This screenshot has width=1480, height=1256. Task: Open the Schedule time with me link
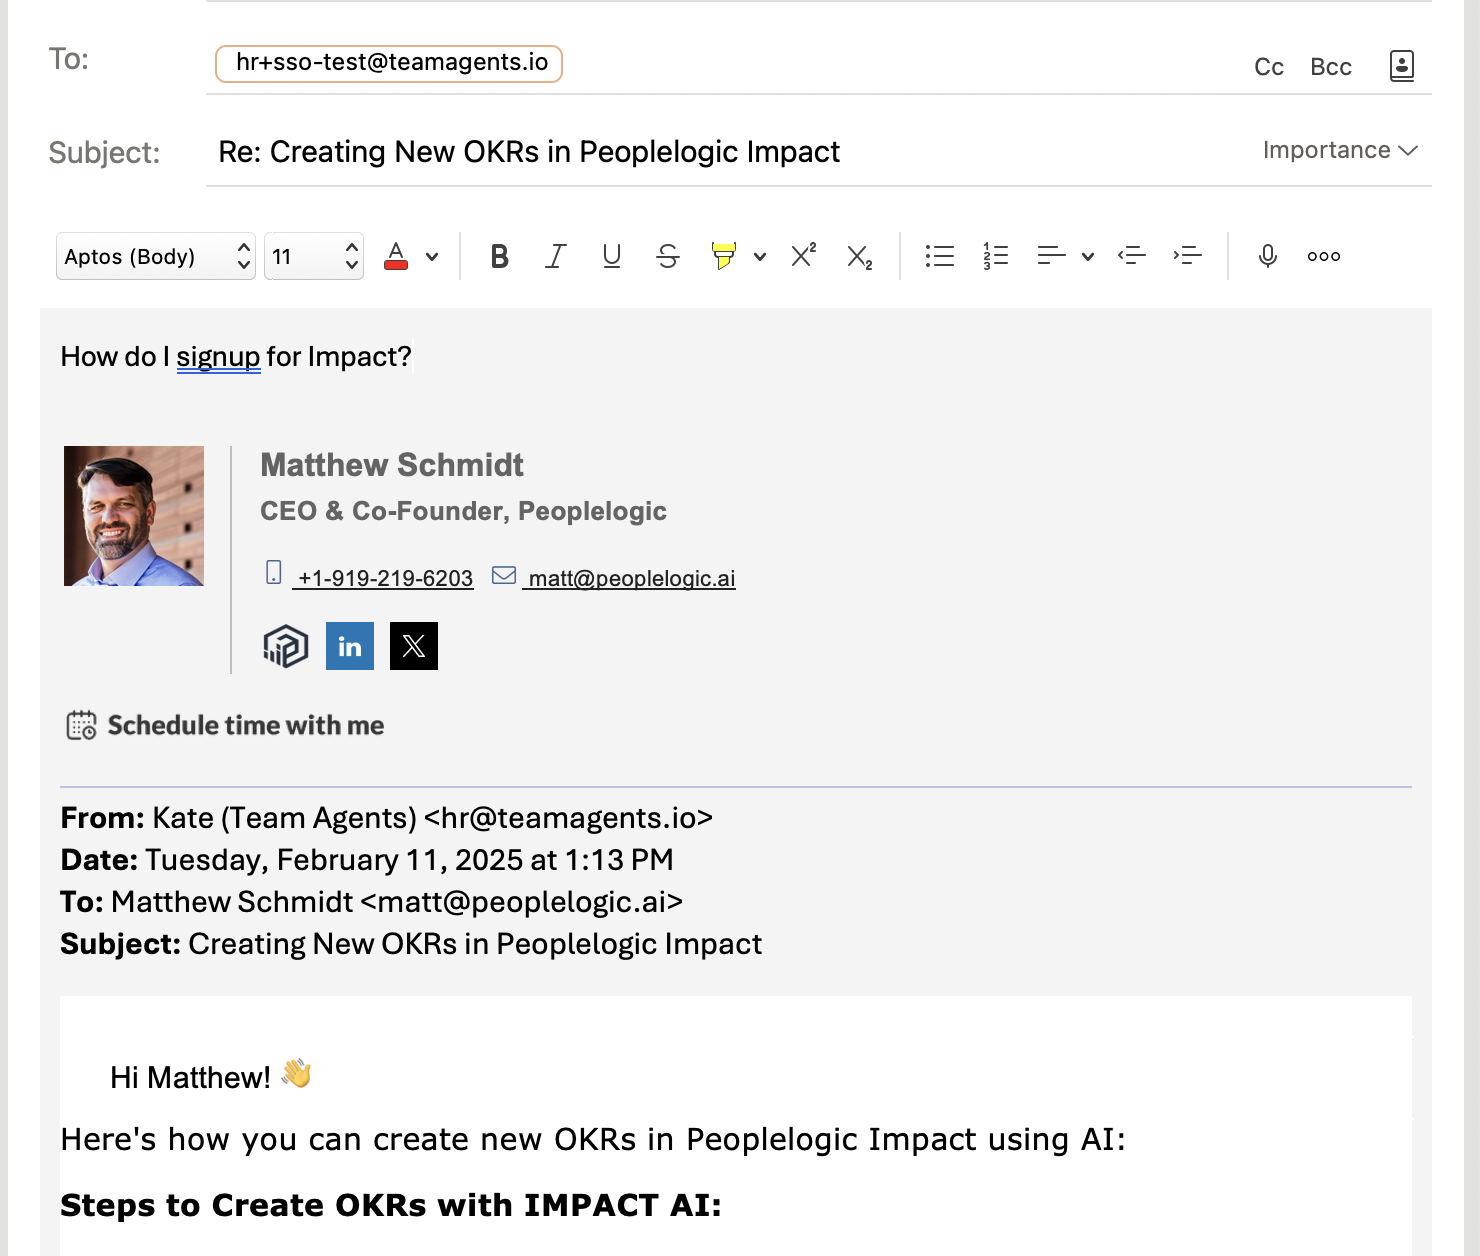click(246, 725)
